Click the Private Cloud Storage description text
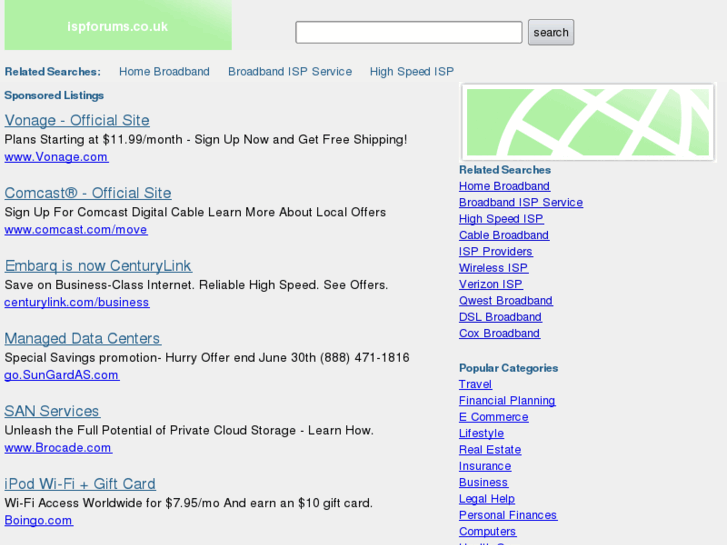727x545 pixels. pos(189,430)
